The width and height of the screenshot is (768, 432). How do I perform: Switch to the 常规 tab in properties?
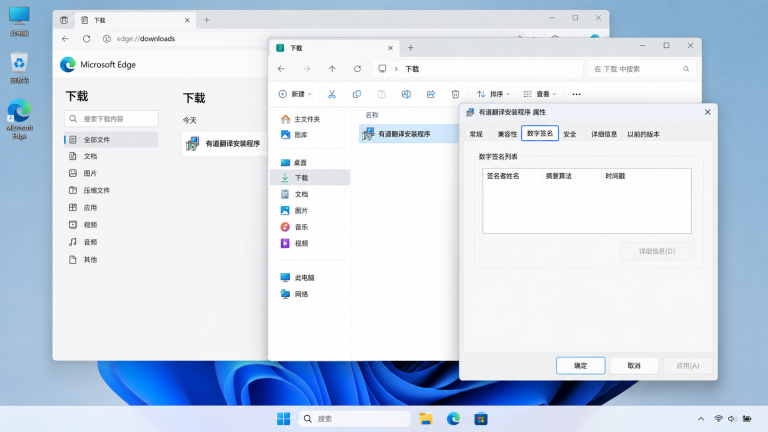476,134
